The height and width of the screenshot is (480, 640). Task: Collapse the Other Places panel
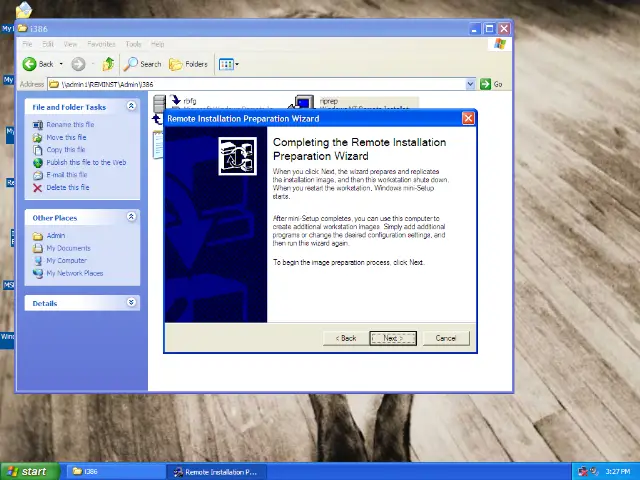pyautogui.click(x=131, y=216)
